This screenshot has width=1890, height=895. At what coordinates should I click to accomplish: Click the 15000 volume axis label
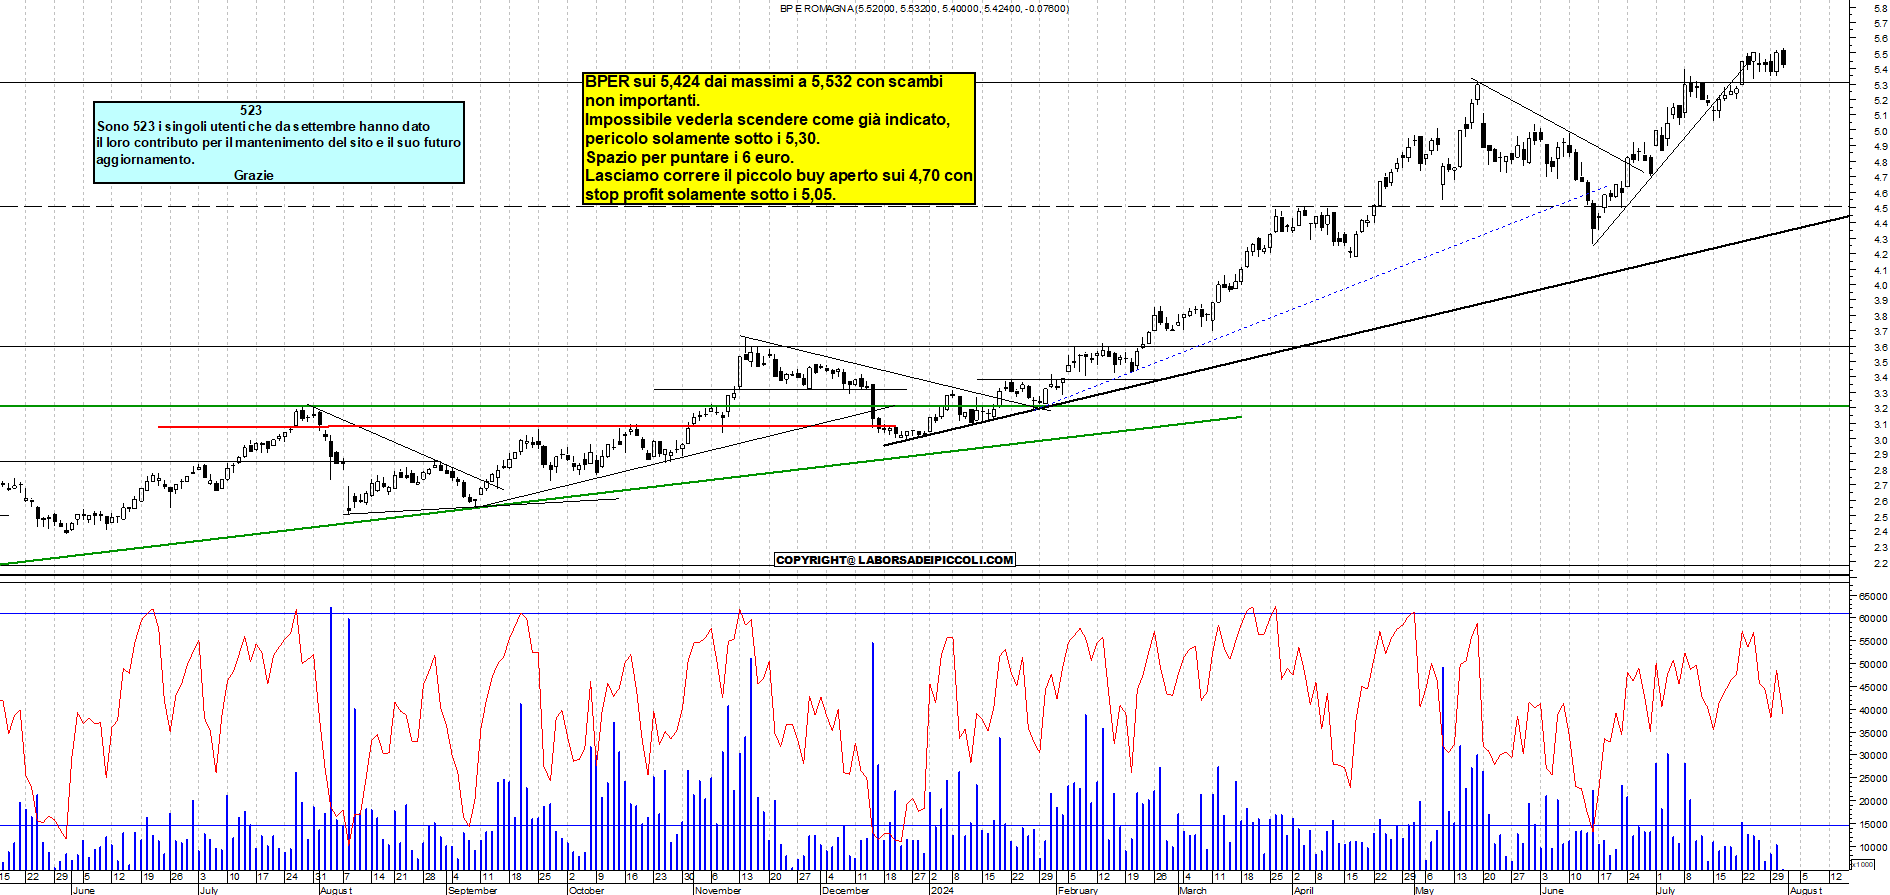1873,825
